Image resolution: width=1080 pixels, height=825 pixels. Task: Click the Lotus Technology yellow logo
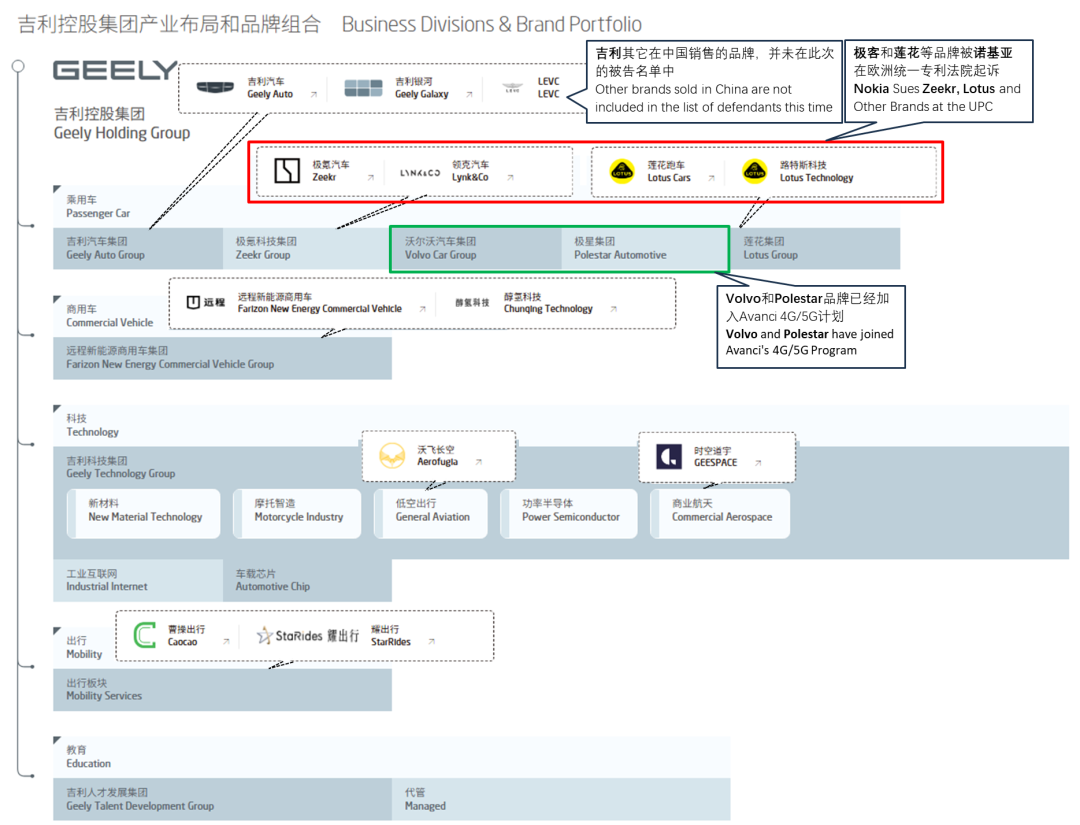pyautogui.click(x=755, y=171)
